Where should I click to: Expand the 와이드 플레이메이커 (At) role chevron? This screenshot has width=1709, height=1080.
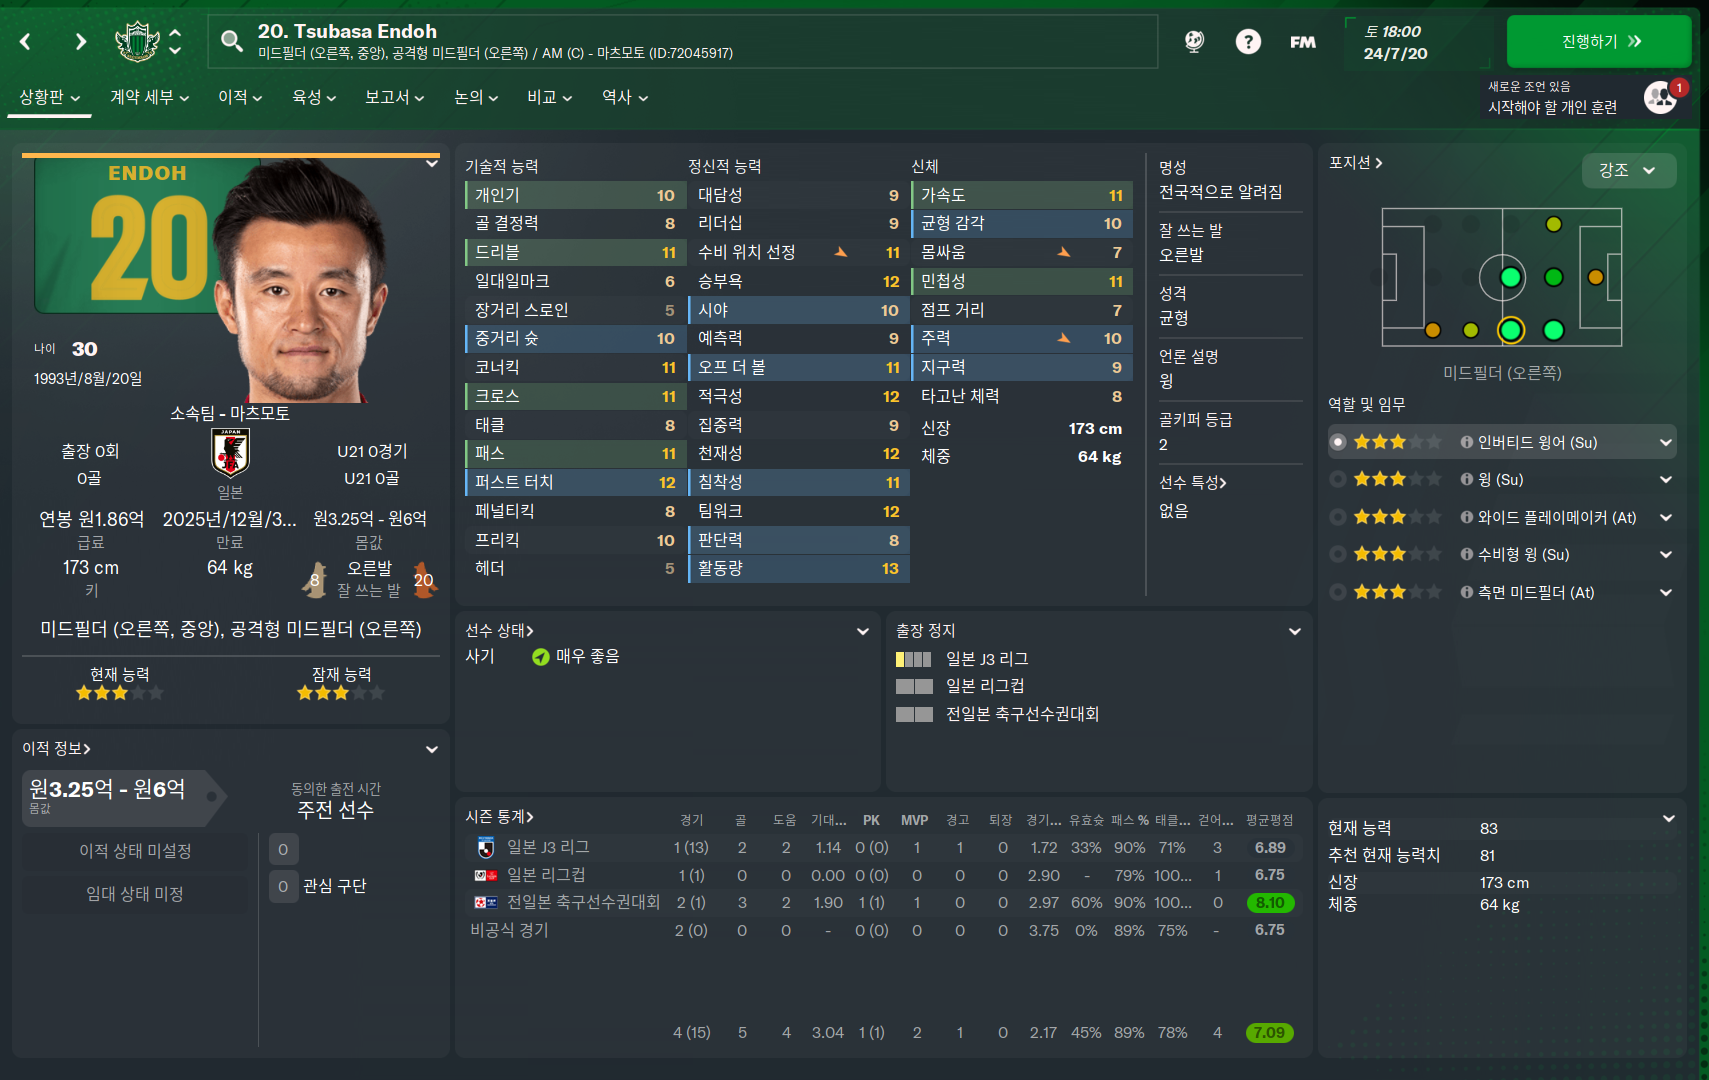[x=1666, y=517]
